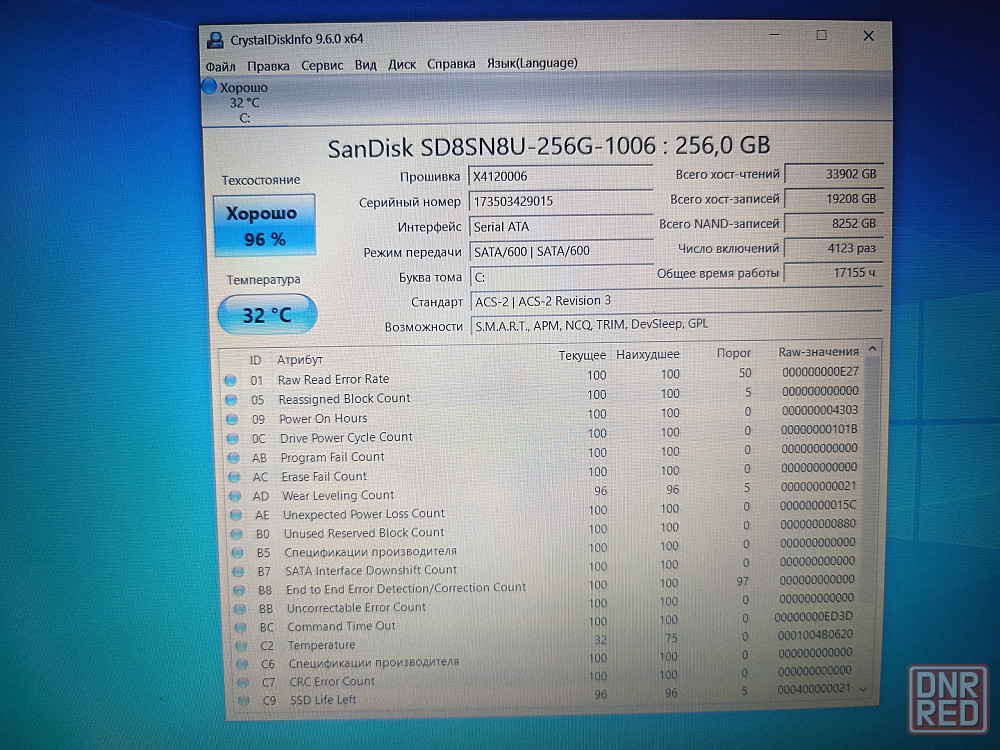Click the Текущее column header
1000x750 pixels.
point(582,355)
